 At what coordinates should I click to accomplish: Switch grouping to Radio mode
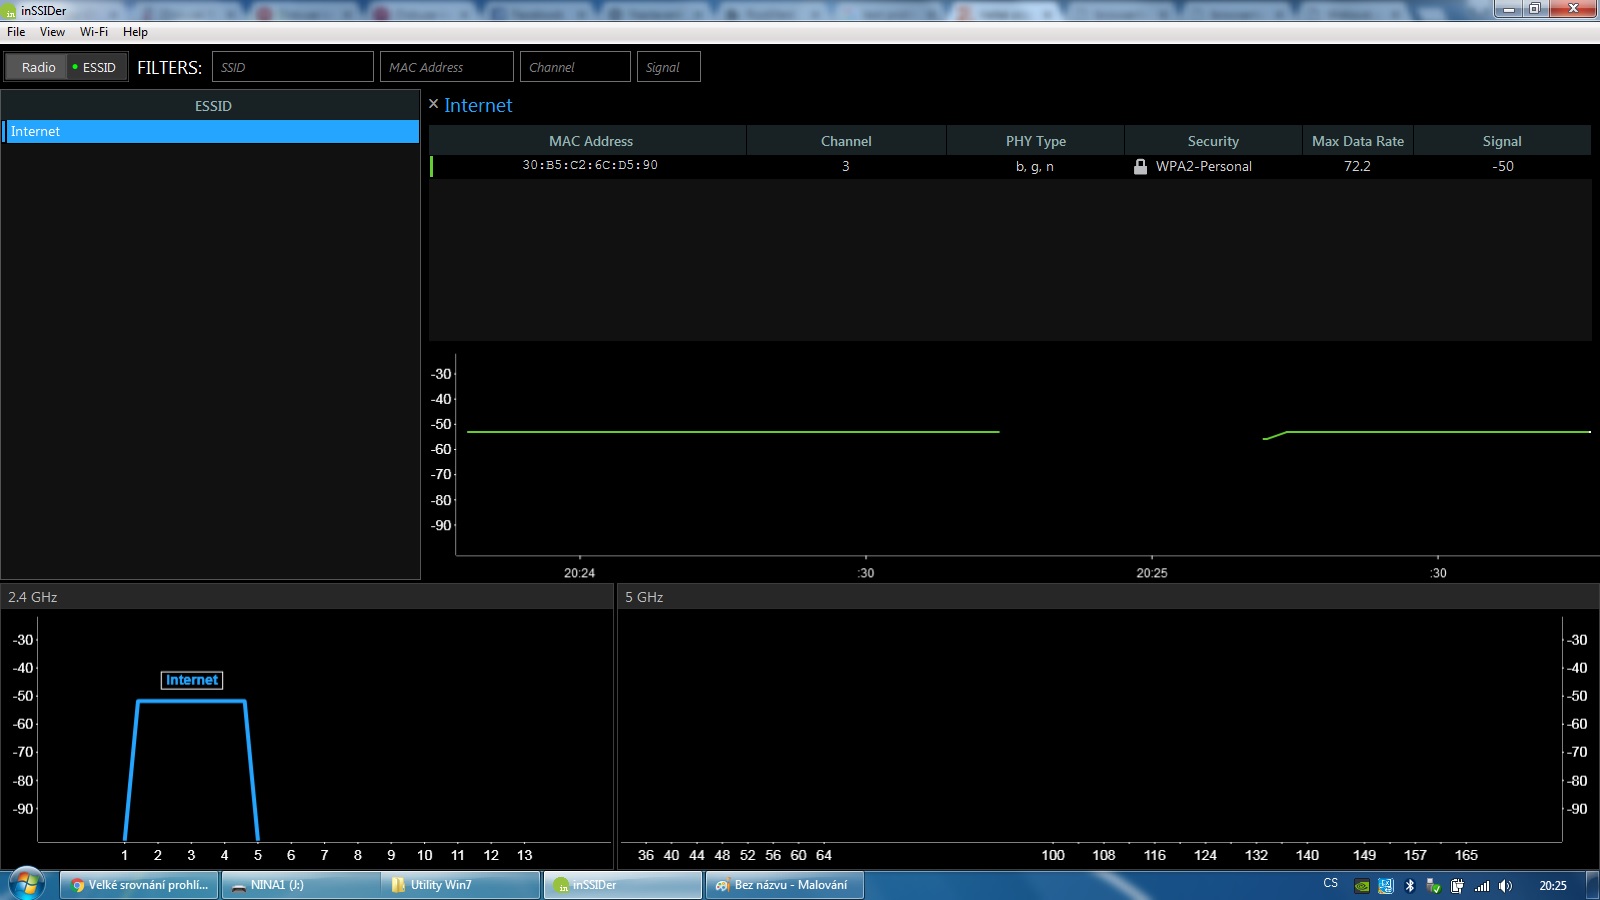point(38,67)
